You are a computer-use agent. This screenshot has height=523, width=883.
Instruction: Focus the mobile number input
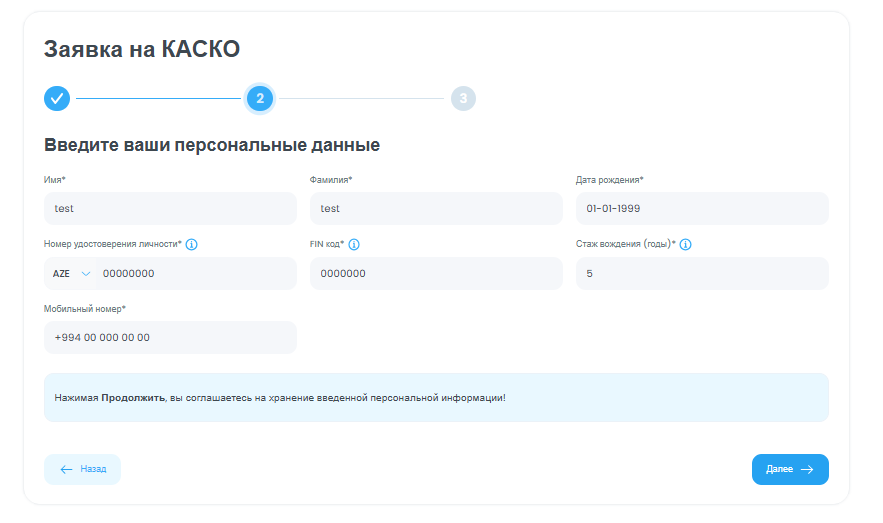(170, 337)
